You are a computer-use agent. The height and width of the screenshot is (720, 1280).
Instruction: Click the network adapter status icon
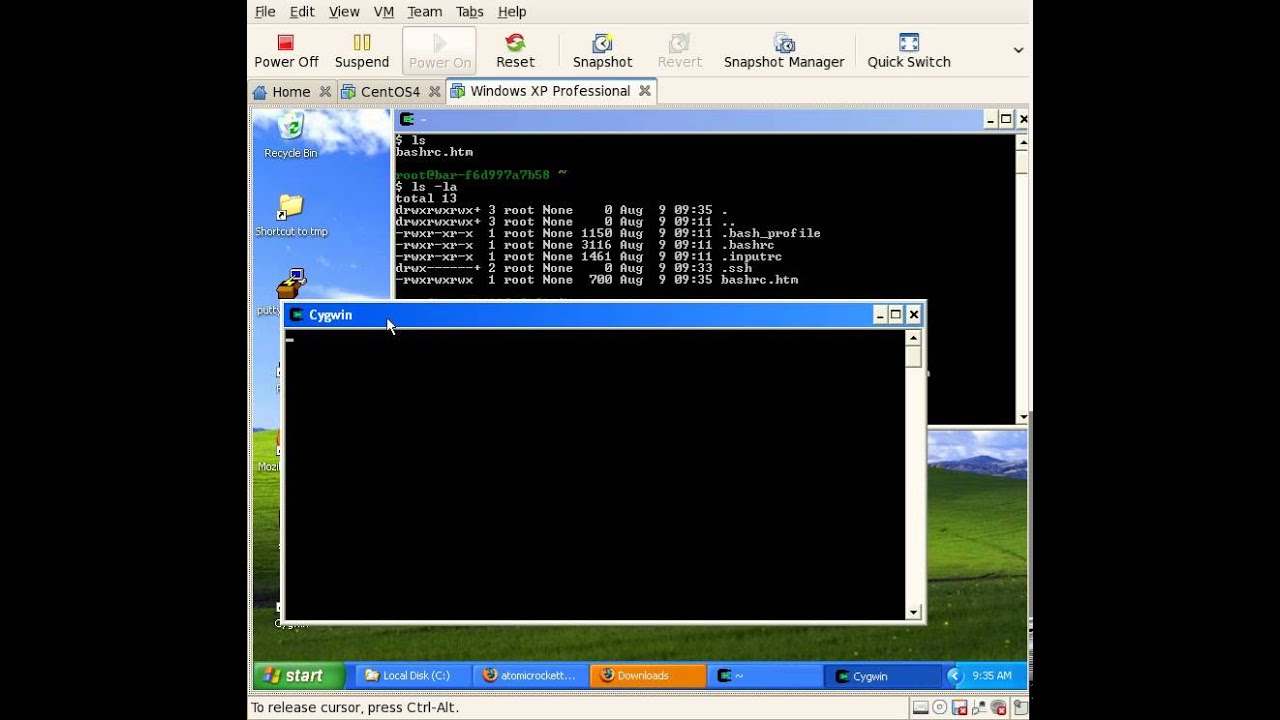pos(980,708)
